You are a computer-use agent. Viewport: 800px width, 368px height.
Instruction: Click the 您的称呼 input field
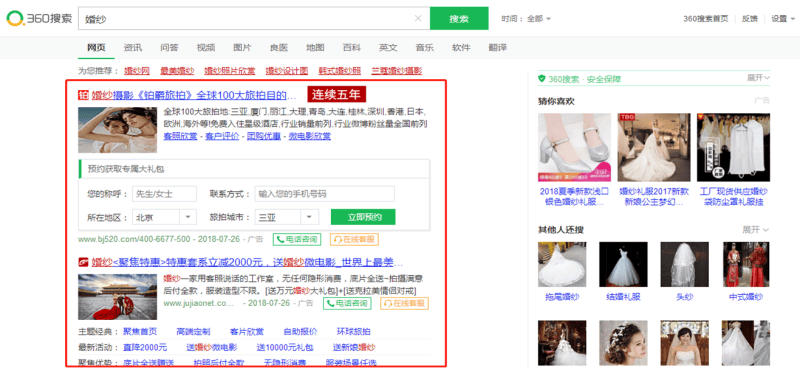[x=164, y=194]
